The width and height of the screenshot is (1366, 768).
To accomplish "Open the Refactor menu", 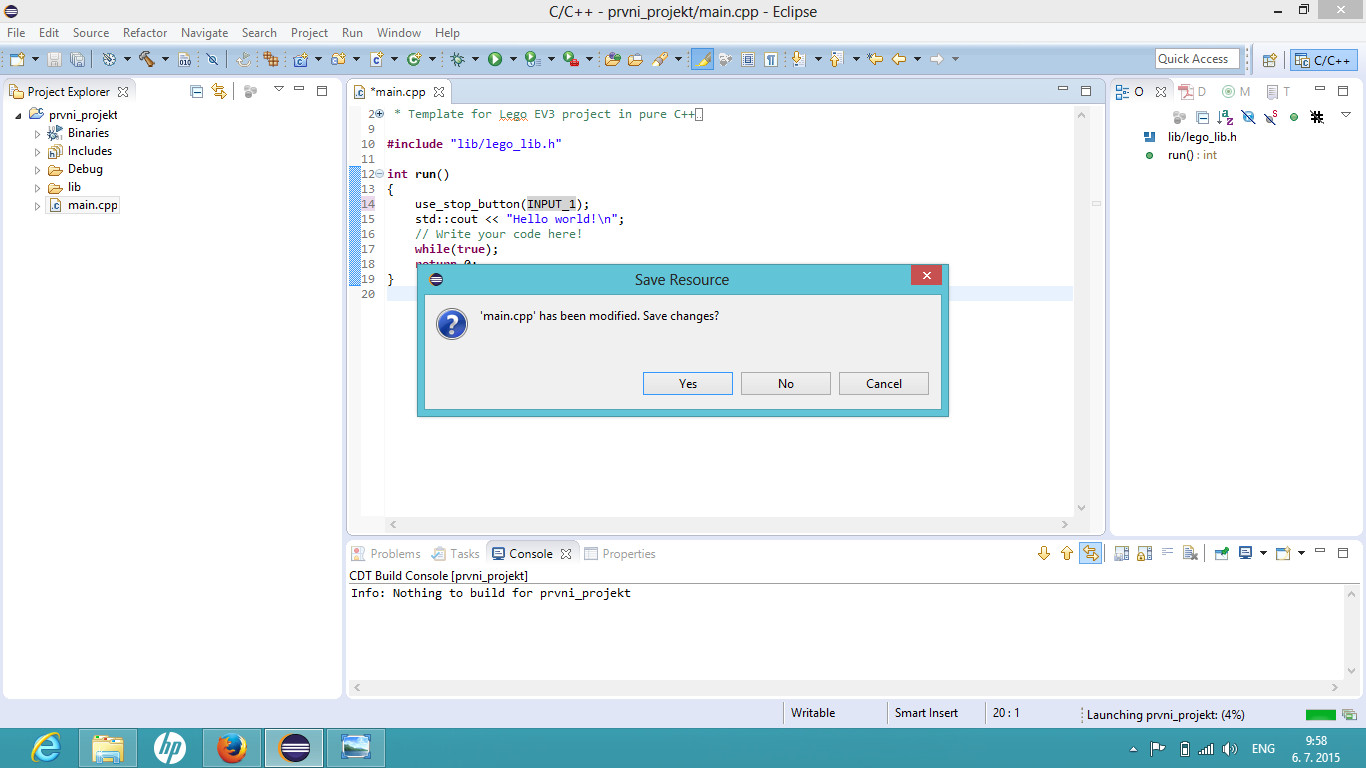I will click(145, 33).
